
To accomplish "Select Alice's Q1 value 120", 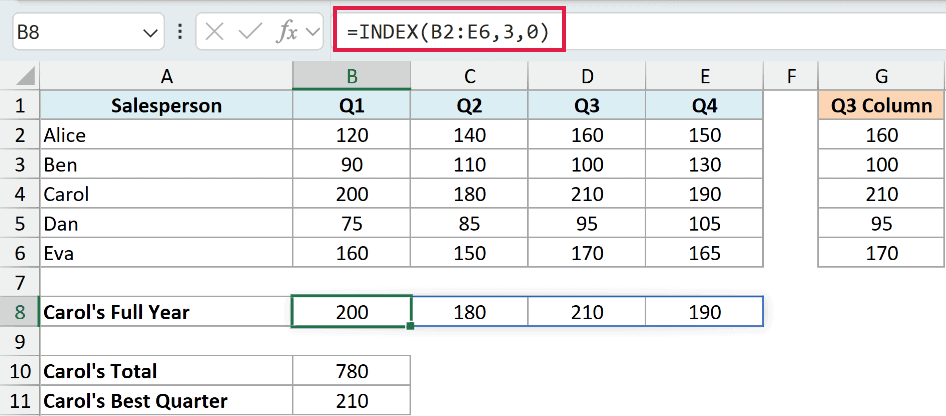I will click(x=352, y=135).
